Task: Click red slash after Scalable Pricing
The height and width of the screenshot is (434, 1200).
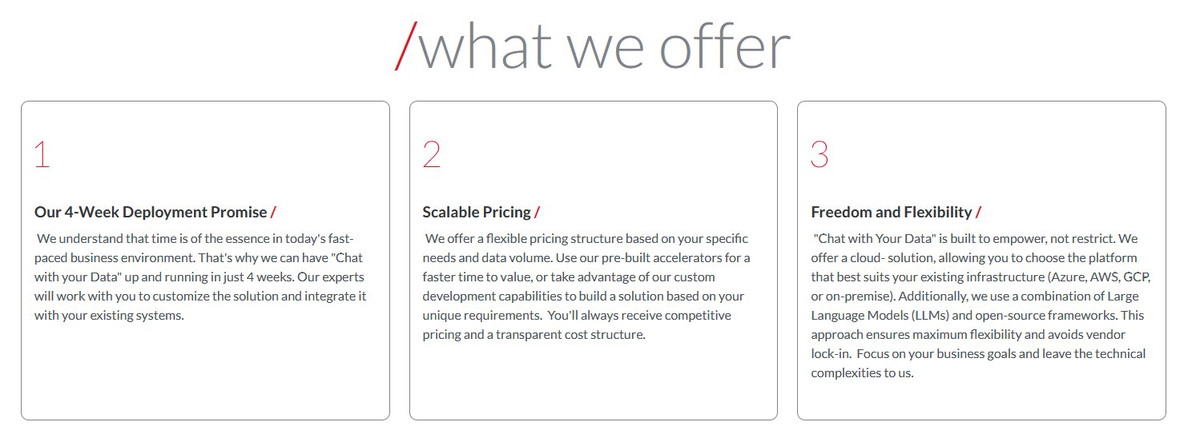Action: pyautogui.click(x=537, y=212)
